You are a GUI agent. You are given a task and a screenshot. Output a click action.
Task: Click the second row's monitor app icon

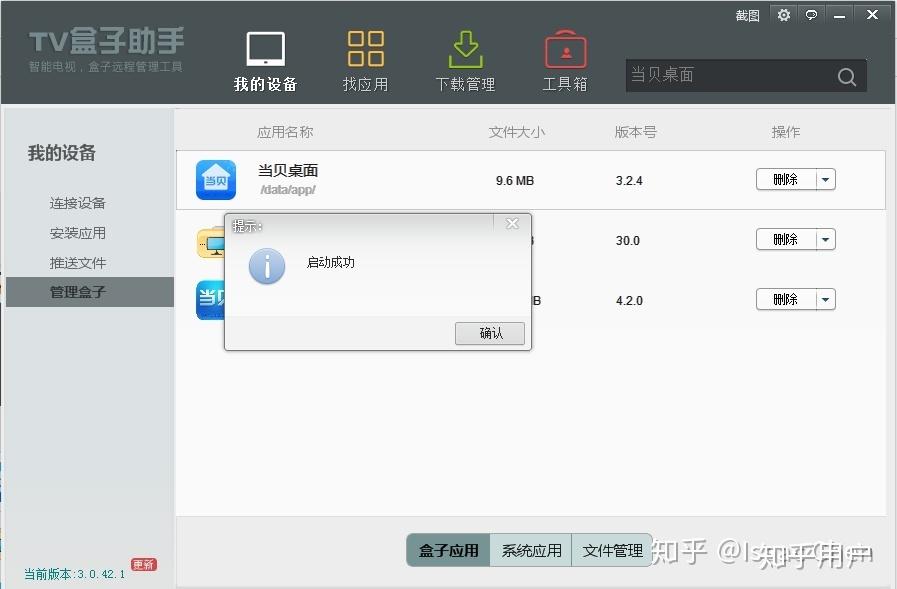211,243
